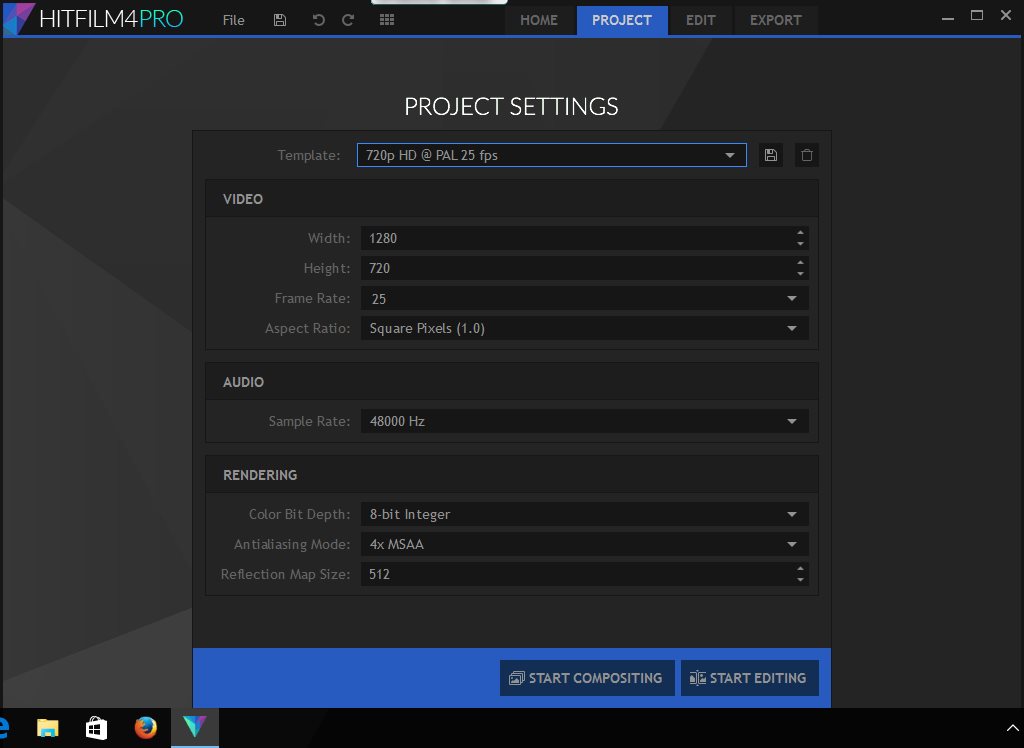Open the File menu
Screen dimensions: 1024x748
tap(233, 19)
